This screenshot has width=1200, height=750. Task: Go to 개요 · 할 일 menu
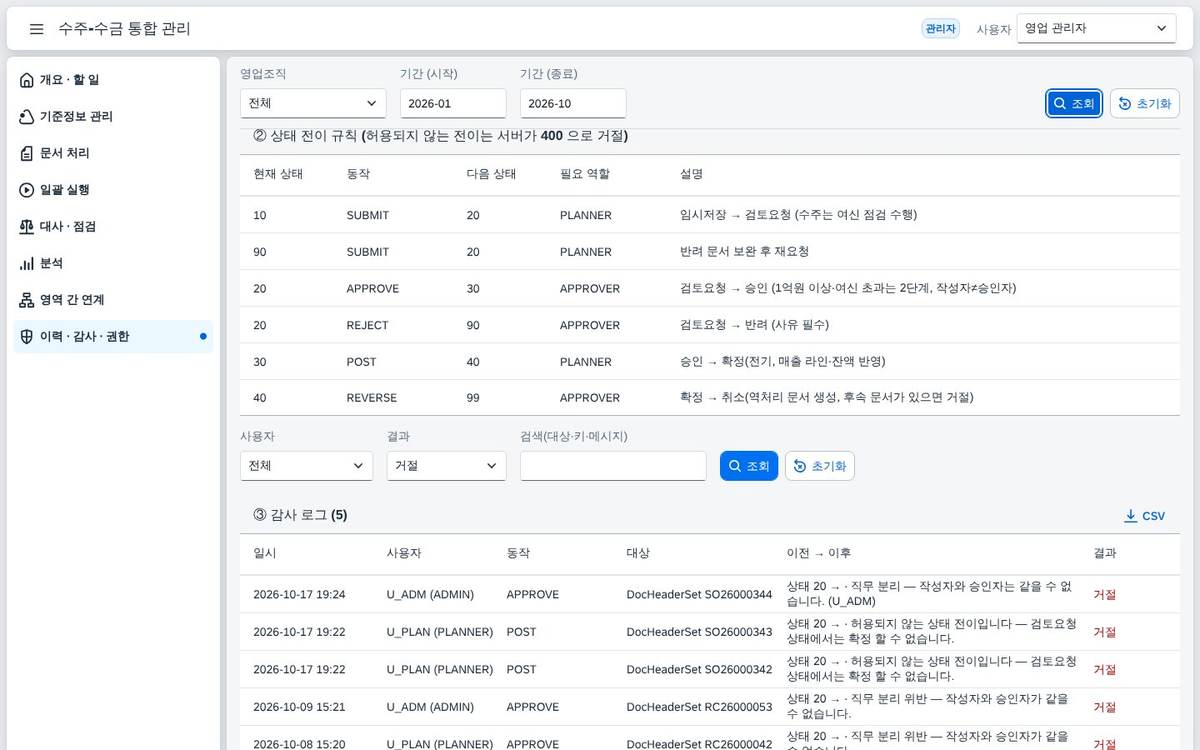113,80
